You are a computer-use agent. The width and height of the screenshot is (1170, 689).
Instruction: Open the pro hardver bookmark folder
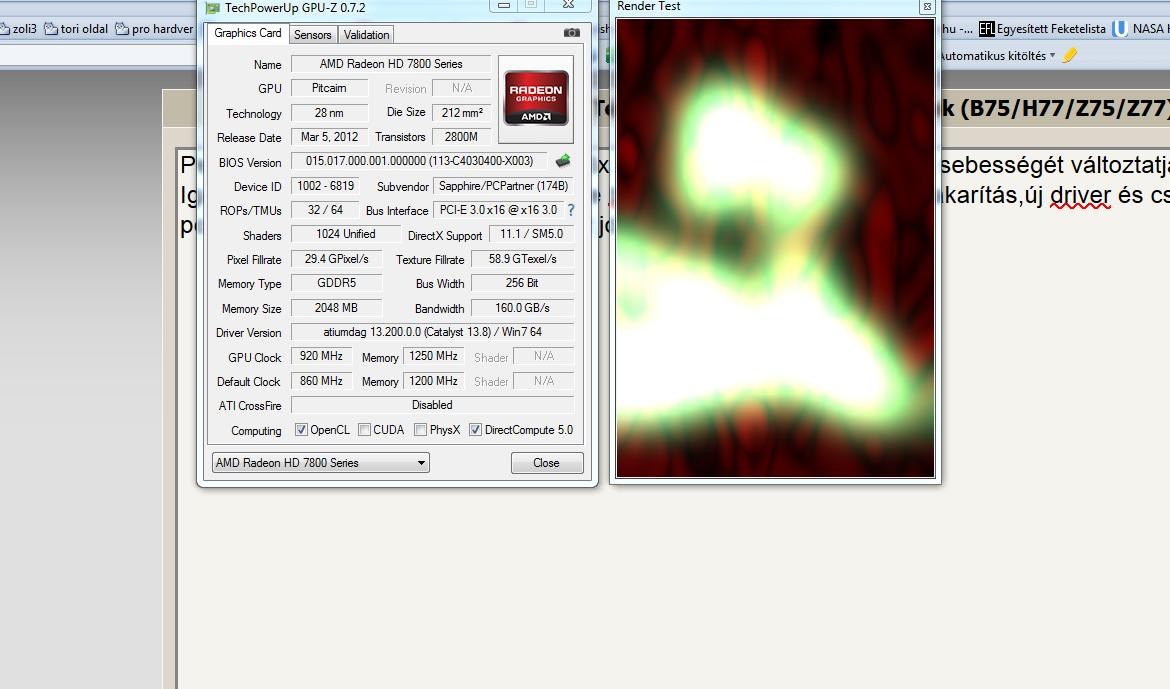154,29
